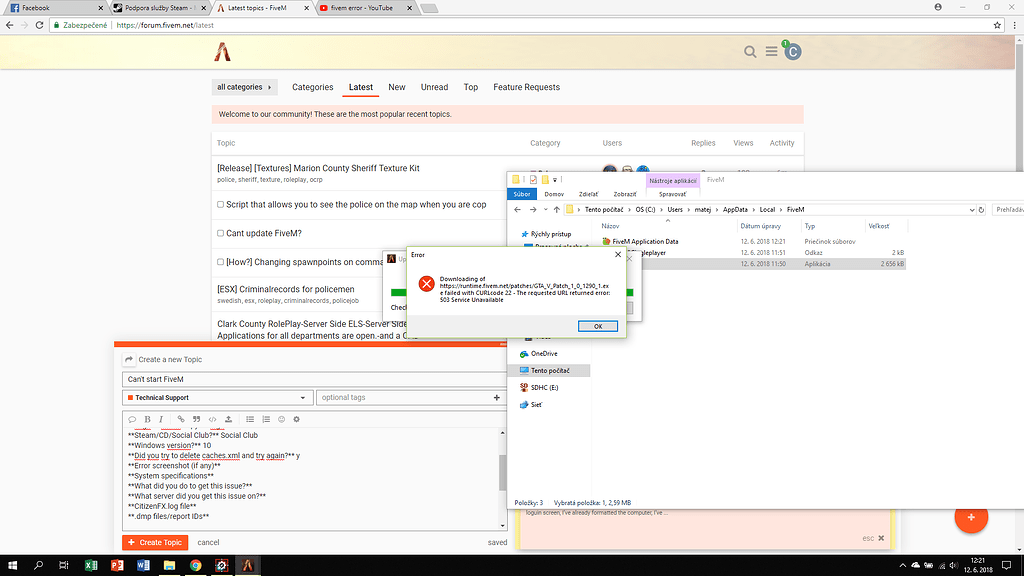This screenshot has height=576, width=1024.
Task: Click the upload icon in composer
Action: click(x=229, y=419)
